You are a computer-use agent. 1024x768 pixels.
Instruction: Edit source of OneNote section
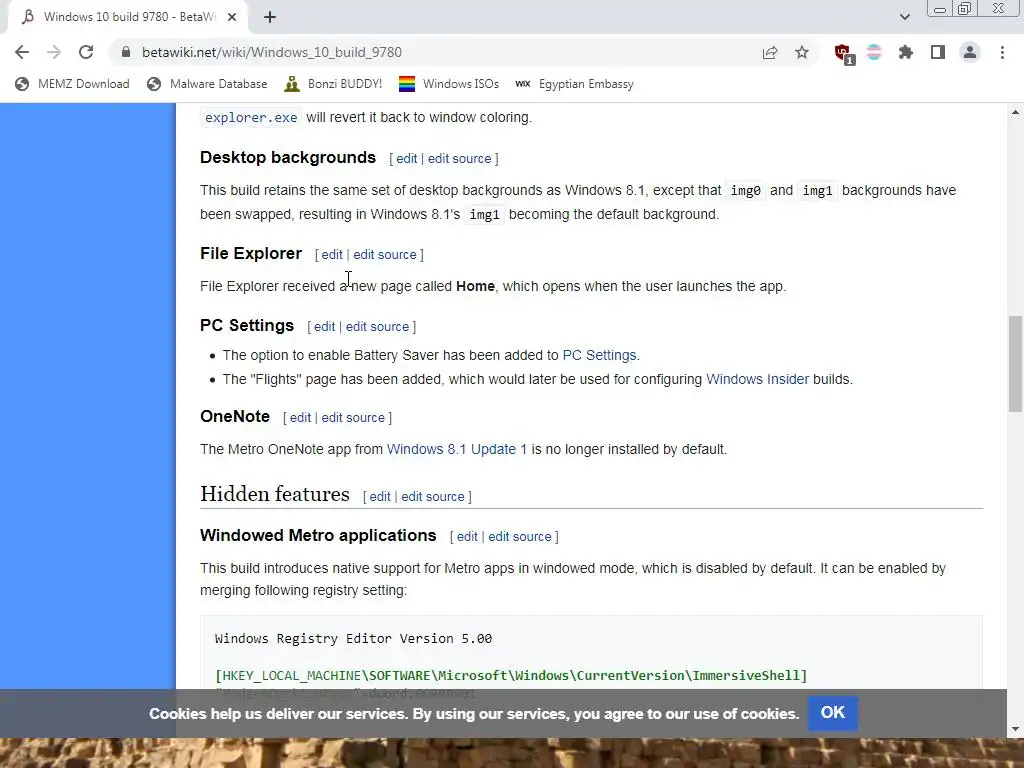(353, 417)
